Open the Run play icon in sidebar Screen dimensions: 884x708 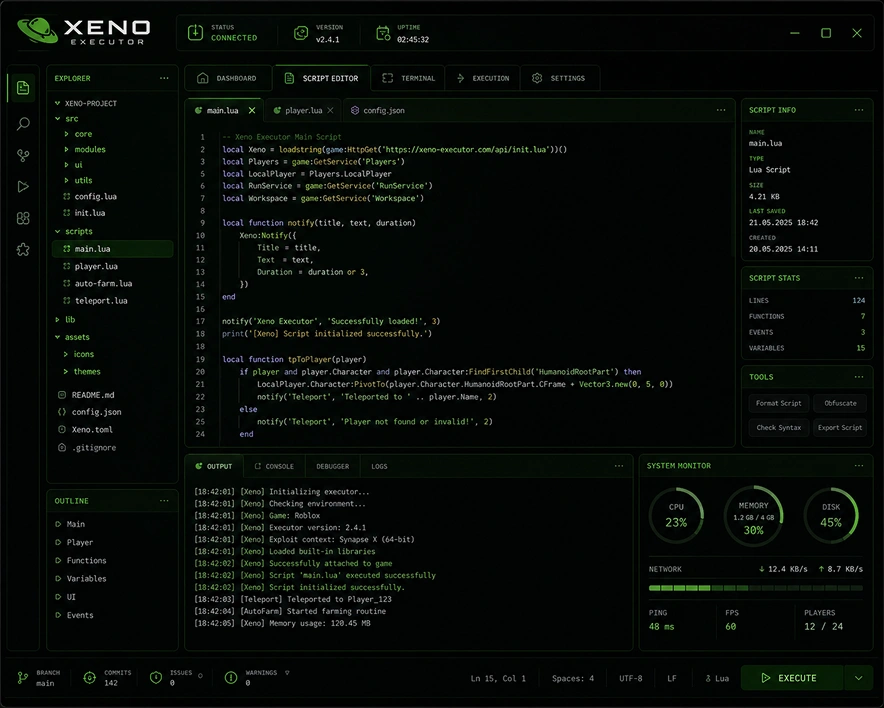pos(23,187)
